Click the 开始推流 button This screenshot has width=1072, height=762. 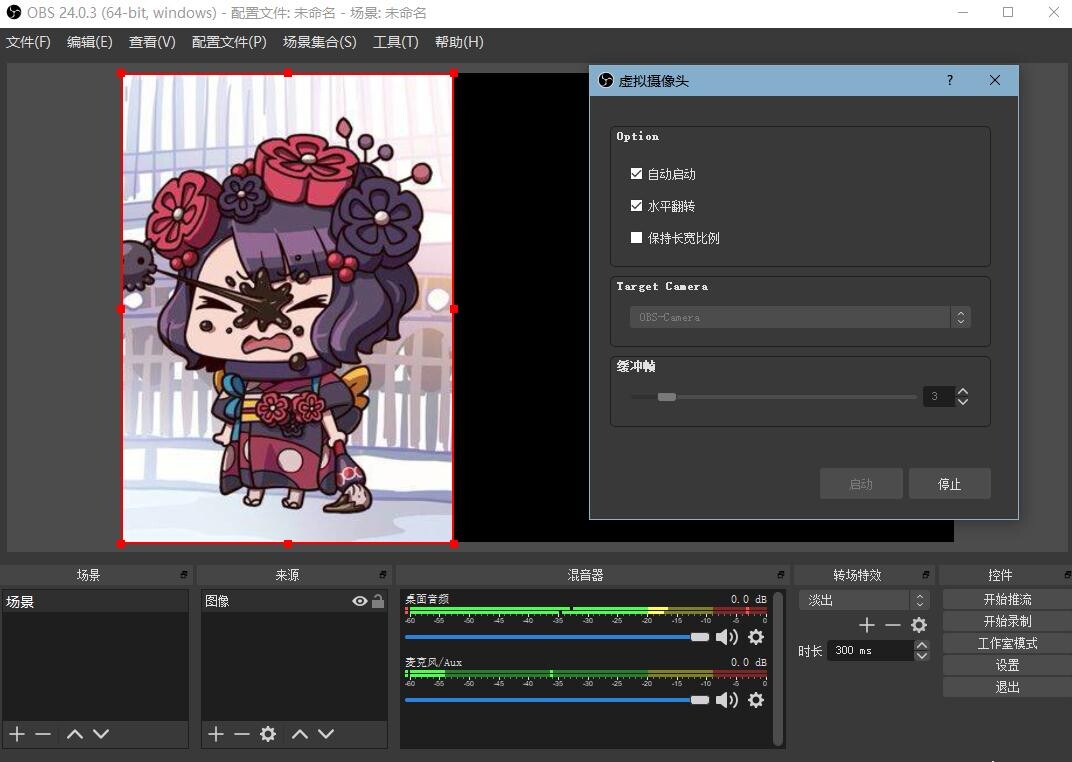coord(1006,599)
